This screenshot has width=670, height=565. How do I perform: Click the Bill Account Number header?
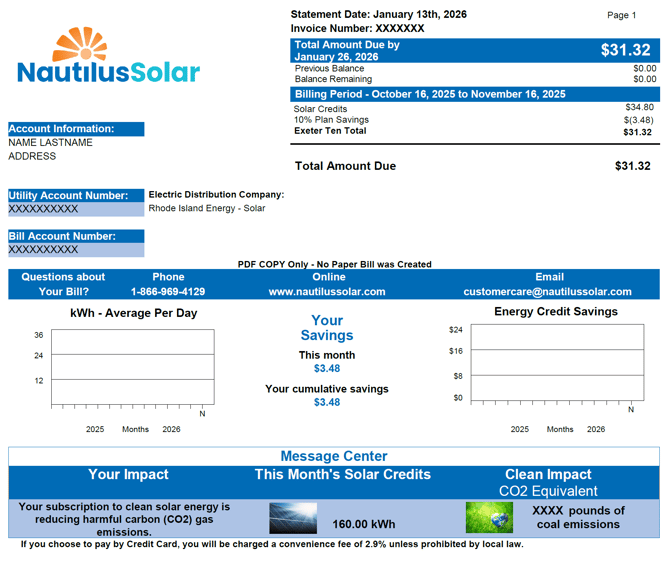point(76,236)
